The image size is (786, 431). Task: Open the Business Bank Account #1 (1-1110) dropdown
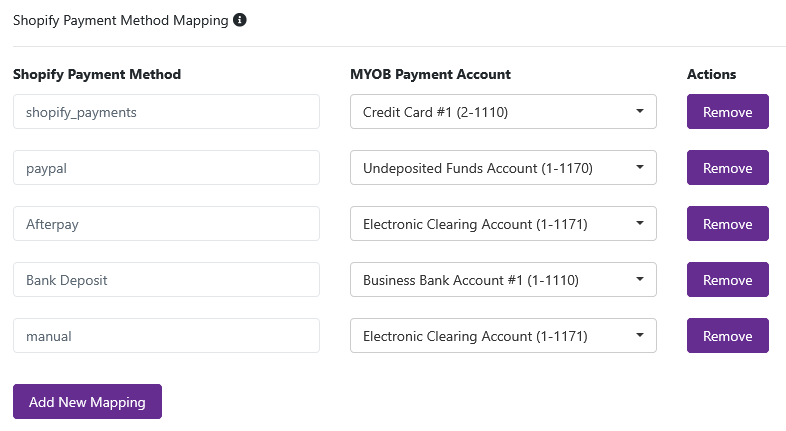tap(503, 280)
